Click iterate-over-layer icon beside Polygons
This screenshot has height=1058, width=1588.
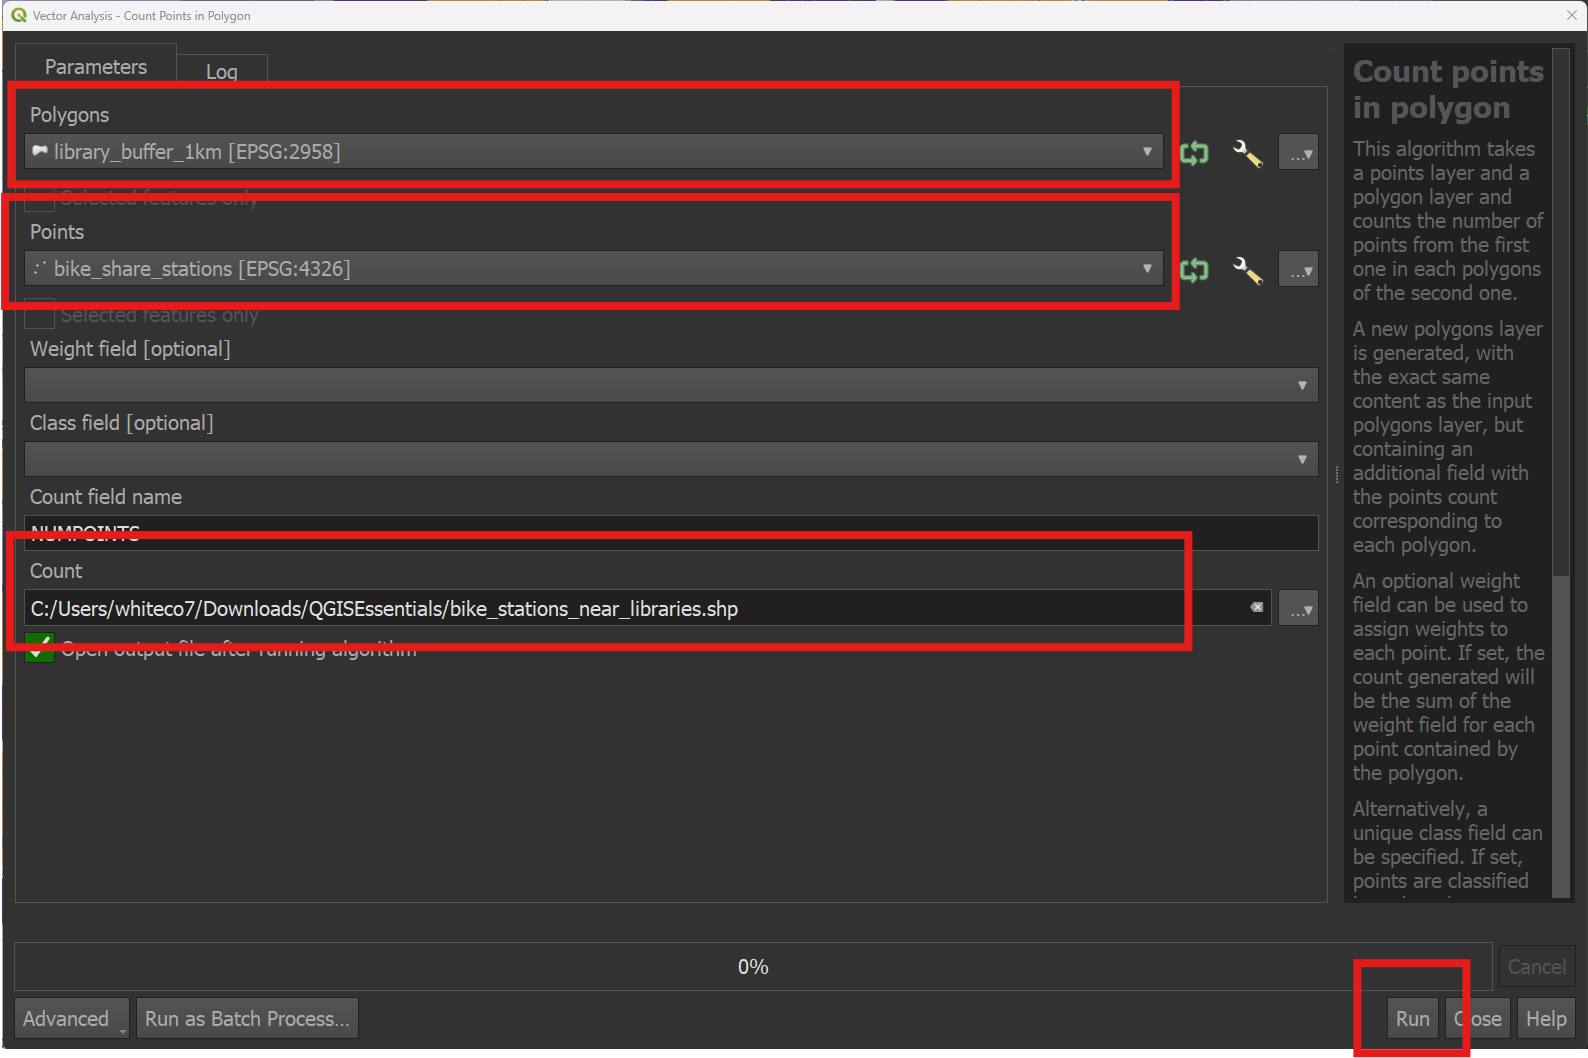pyautogui.click(x=1194, y=153)
